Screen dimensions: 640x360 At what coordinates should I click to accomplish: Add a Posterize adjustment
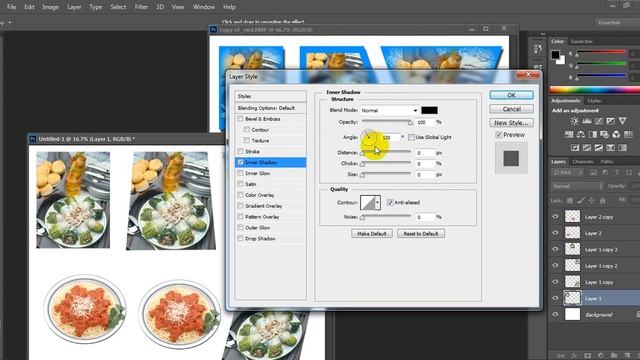(x=587, y=147)
